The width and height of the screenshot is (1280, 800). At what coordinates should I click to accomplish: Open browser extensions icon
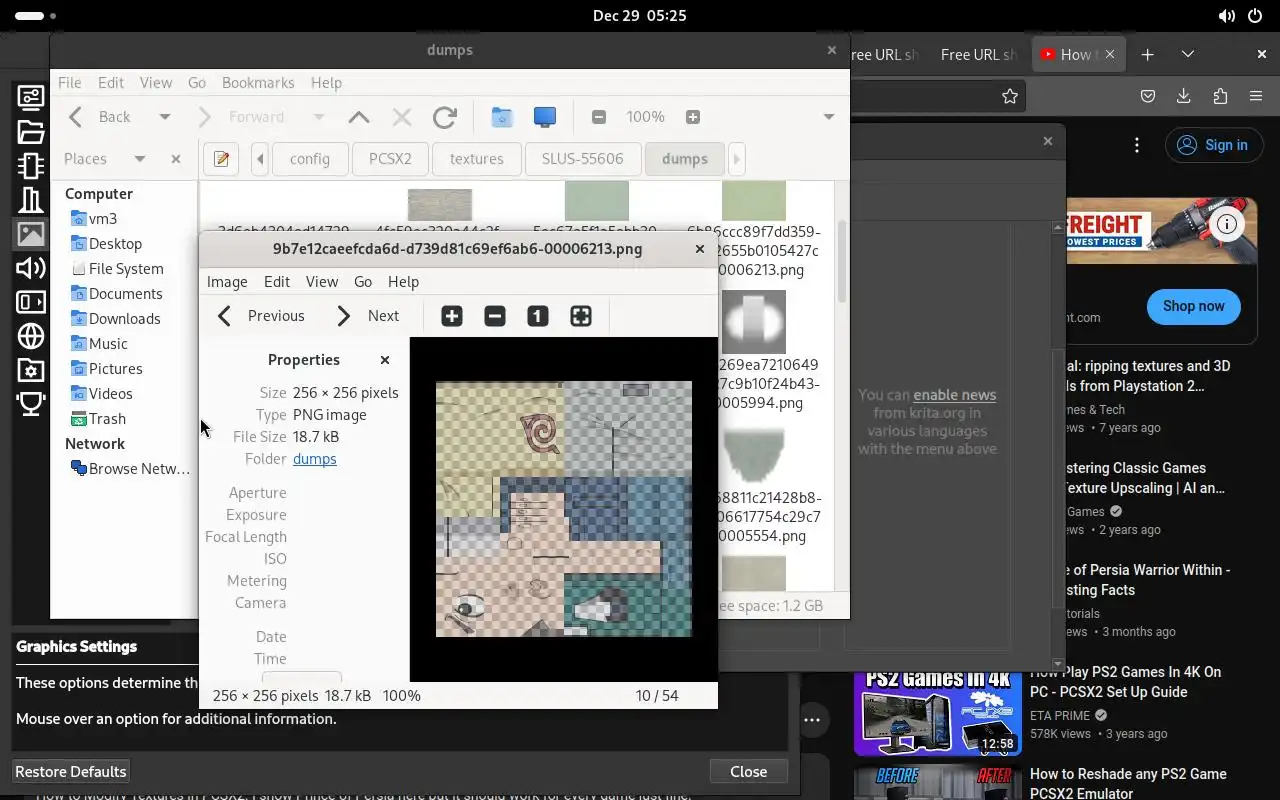click(1220, 96)
